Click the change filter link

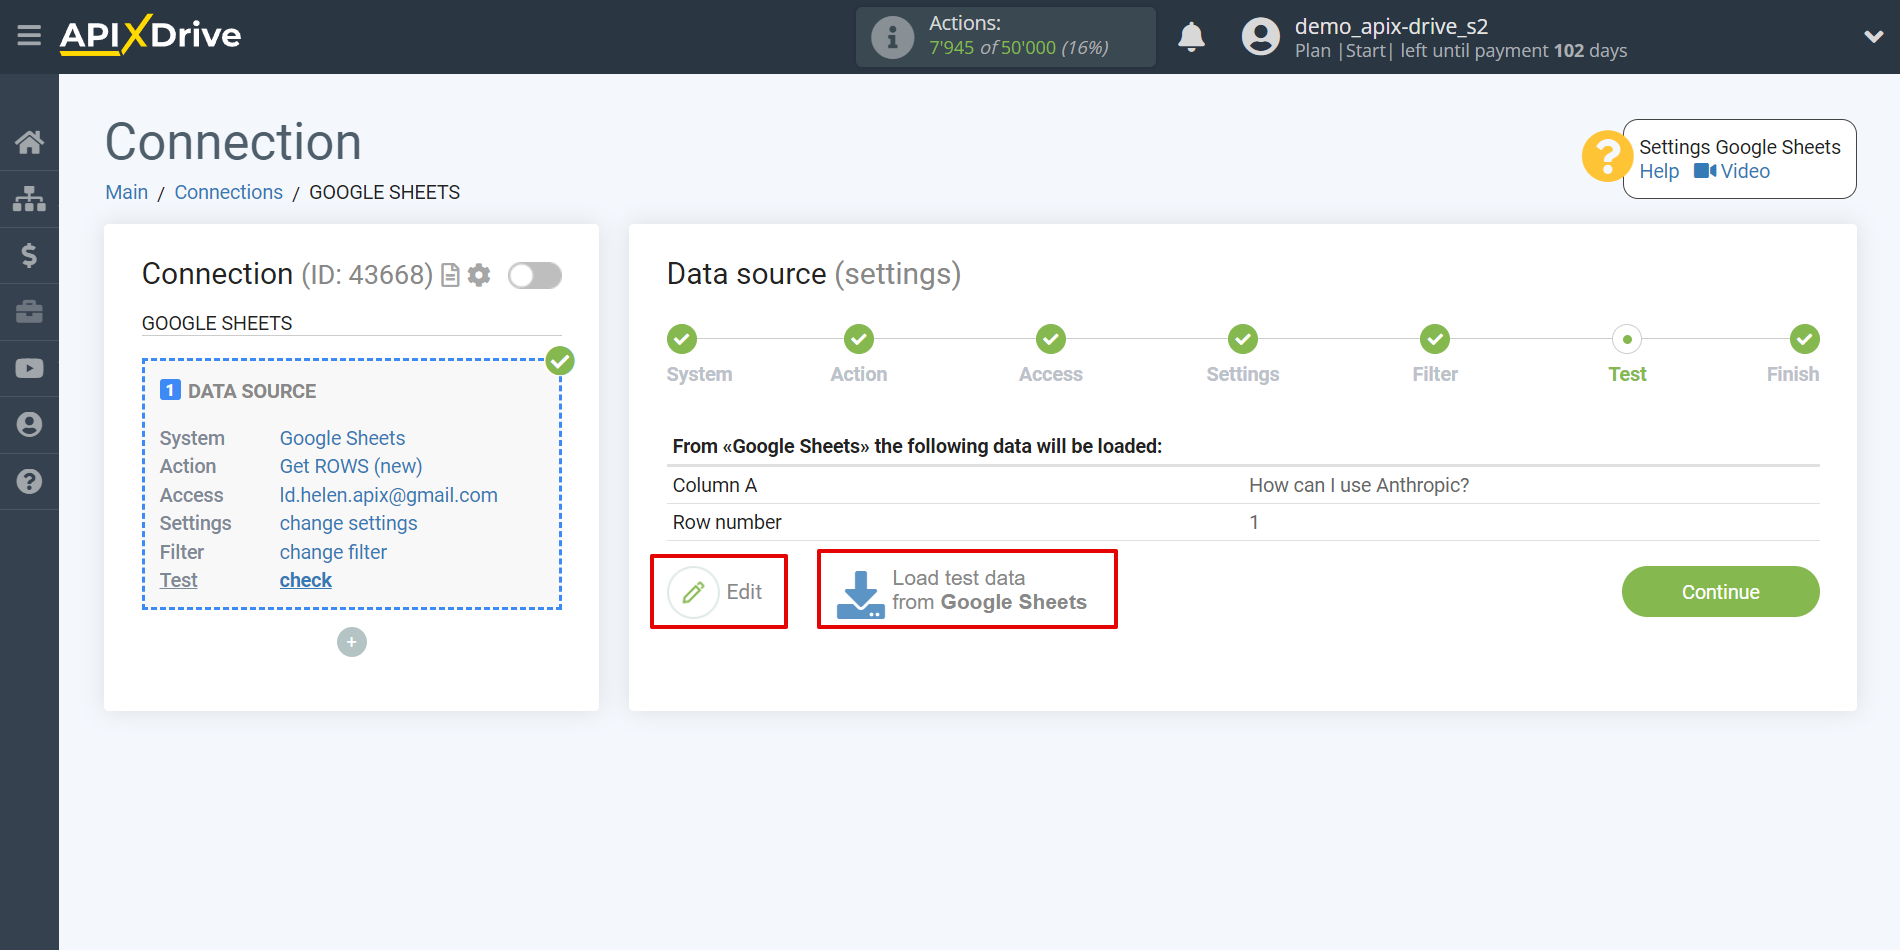coord(333,552)
